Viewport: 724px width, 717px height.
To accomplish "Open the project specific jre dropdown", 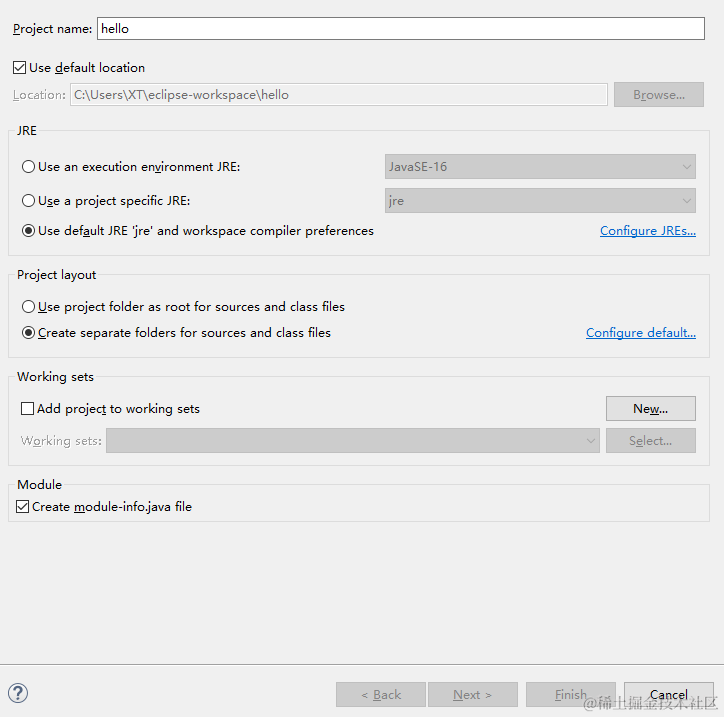I will pyautogui.click(x=540, y=201).
